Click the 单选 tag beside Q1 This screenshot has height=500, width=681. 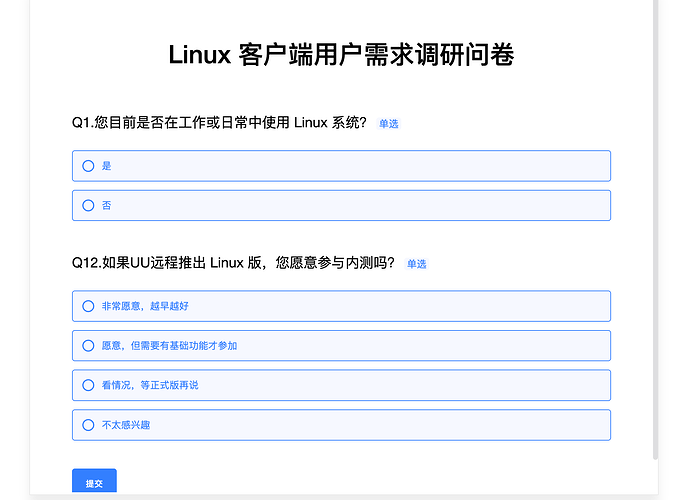click(389, 124)
